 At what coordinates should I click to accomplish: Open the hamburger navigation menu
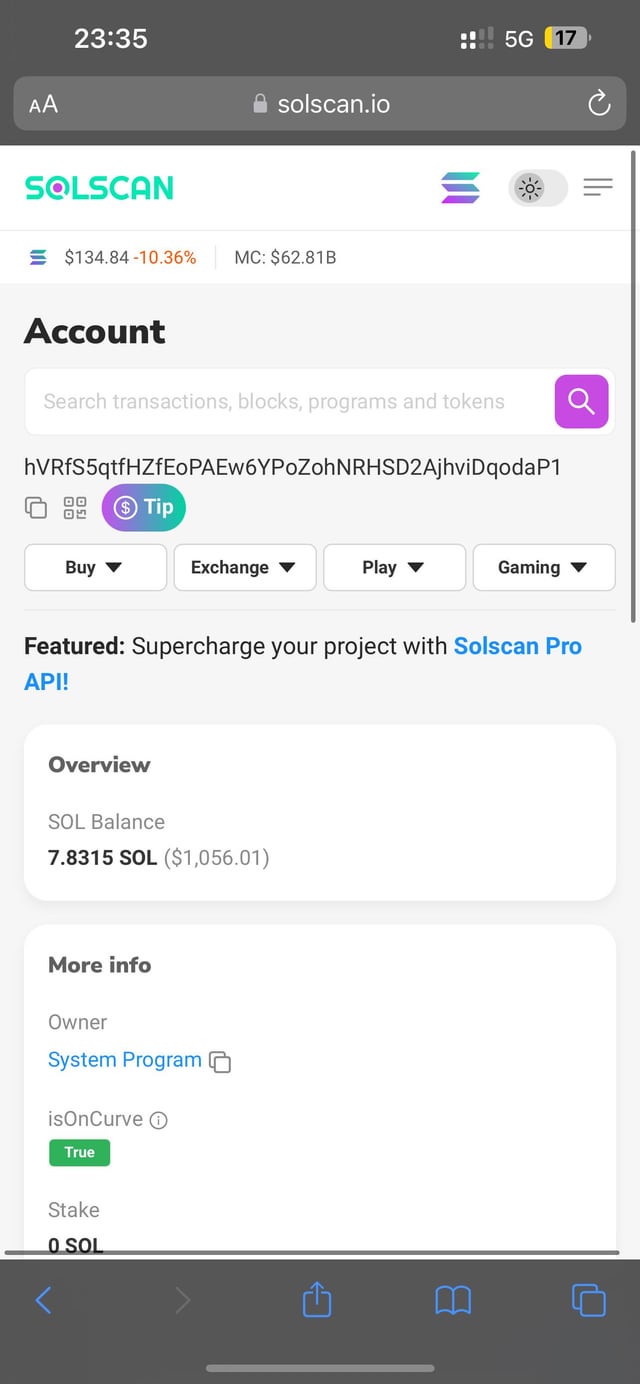[x=598, y=187]
